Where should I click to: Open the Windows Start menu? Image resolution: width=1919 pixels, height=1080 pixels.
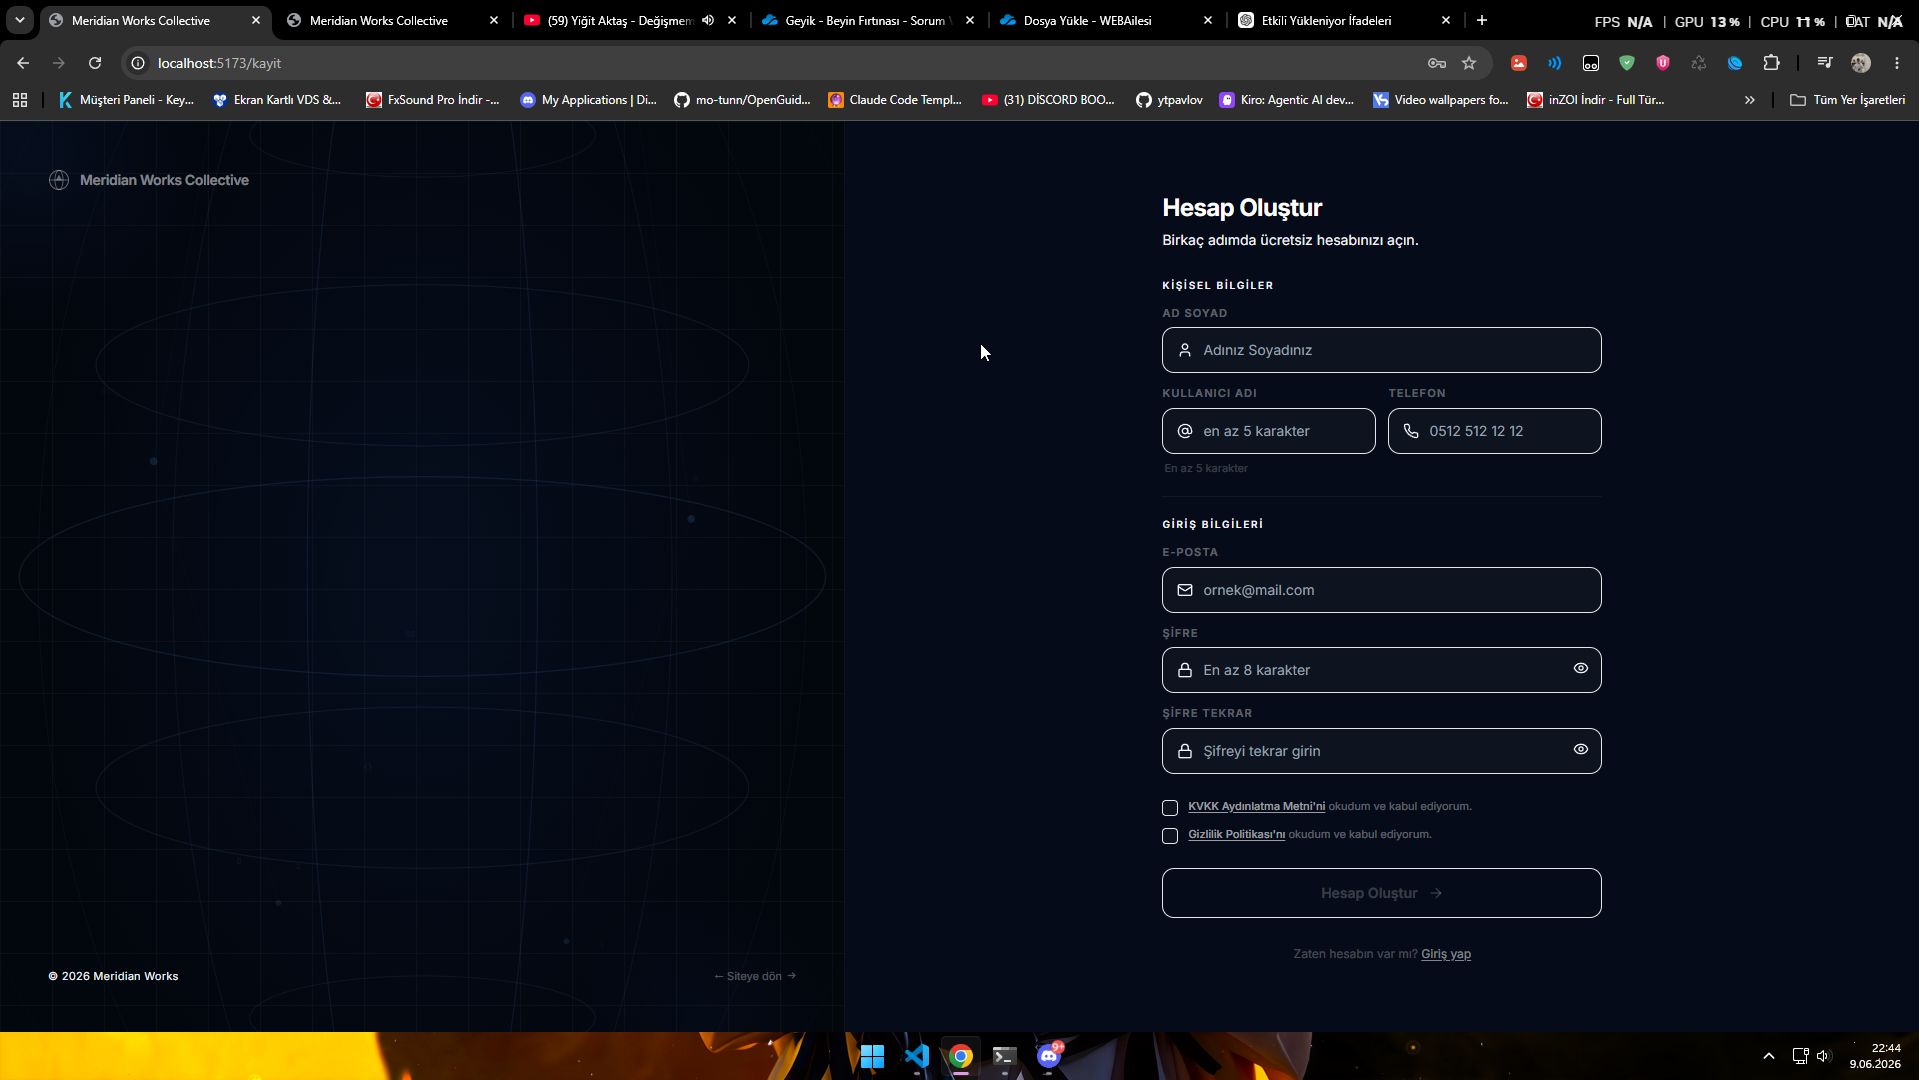872,1056
